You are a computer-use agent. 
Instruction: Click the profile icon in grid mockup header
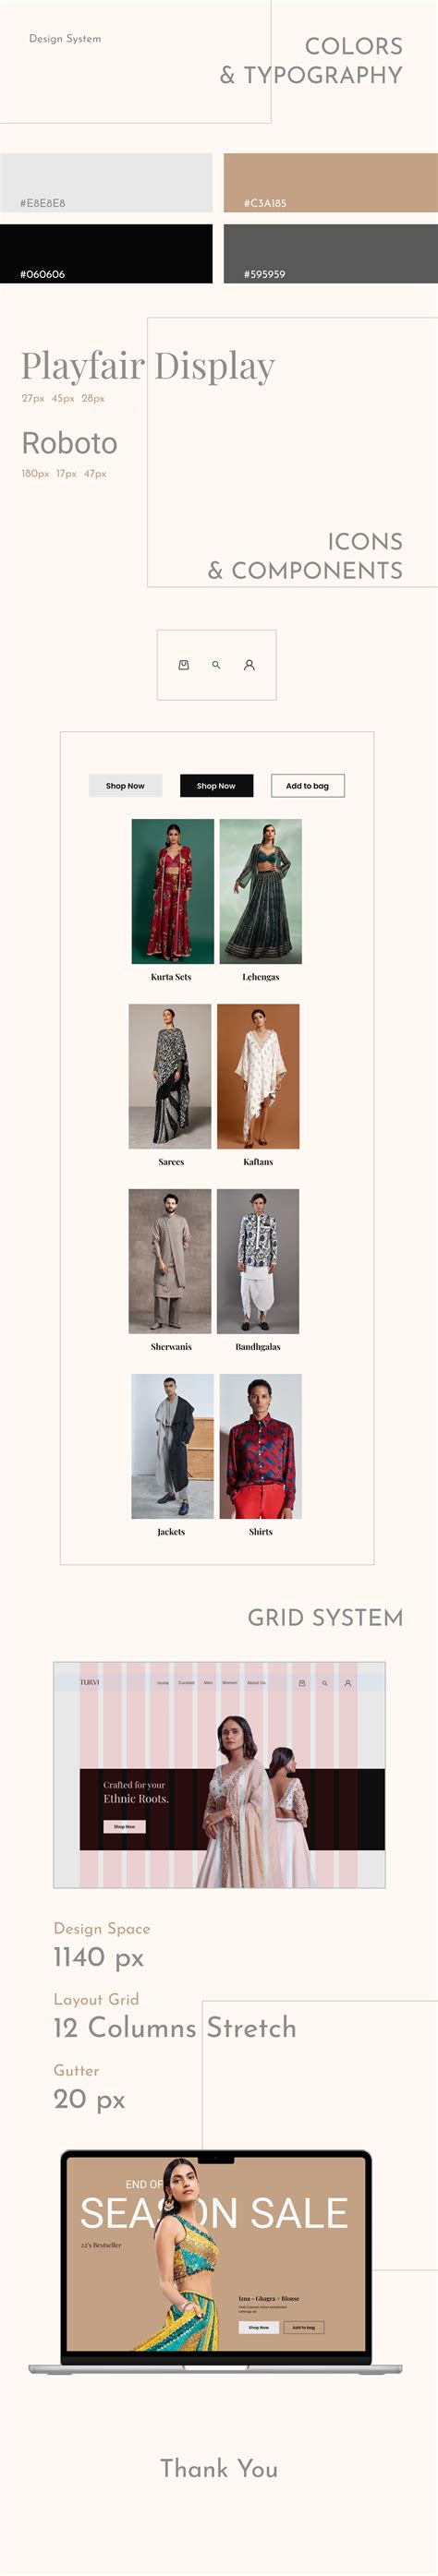pos(348,1683)
